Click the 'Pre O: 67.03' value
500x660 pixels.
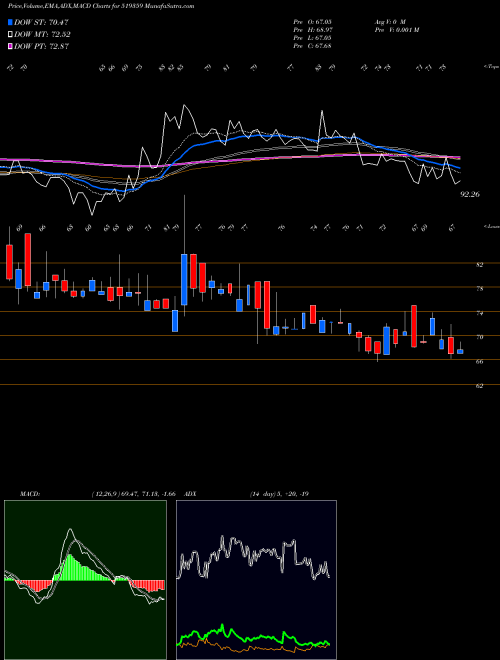tap(312, 21)
